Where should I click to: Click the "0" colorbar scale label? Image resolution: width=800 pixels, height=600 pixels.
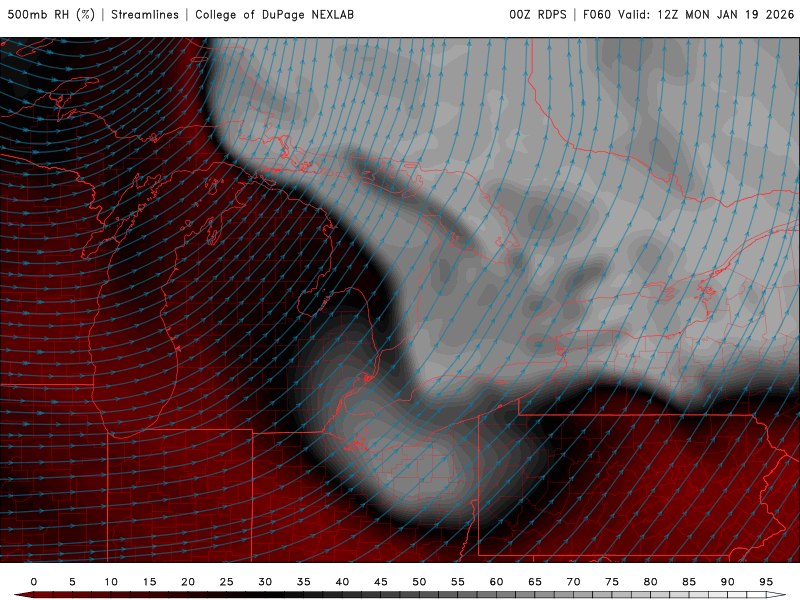pyautogui.click(x=34, y=582)
